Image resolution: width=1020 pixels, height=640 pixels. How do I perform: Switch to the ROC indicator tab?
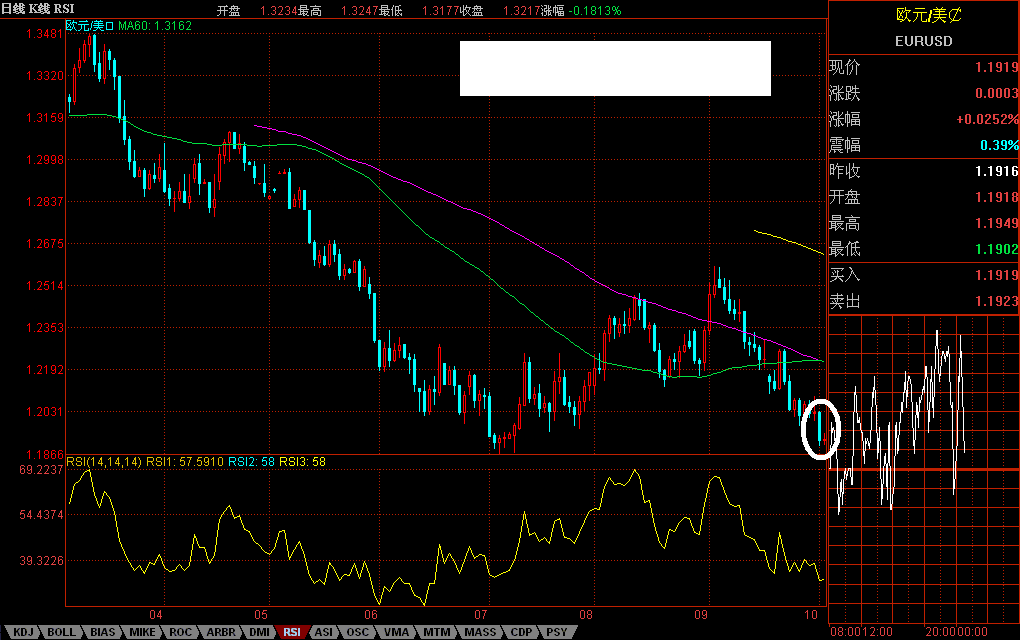180,632
